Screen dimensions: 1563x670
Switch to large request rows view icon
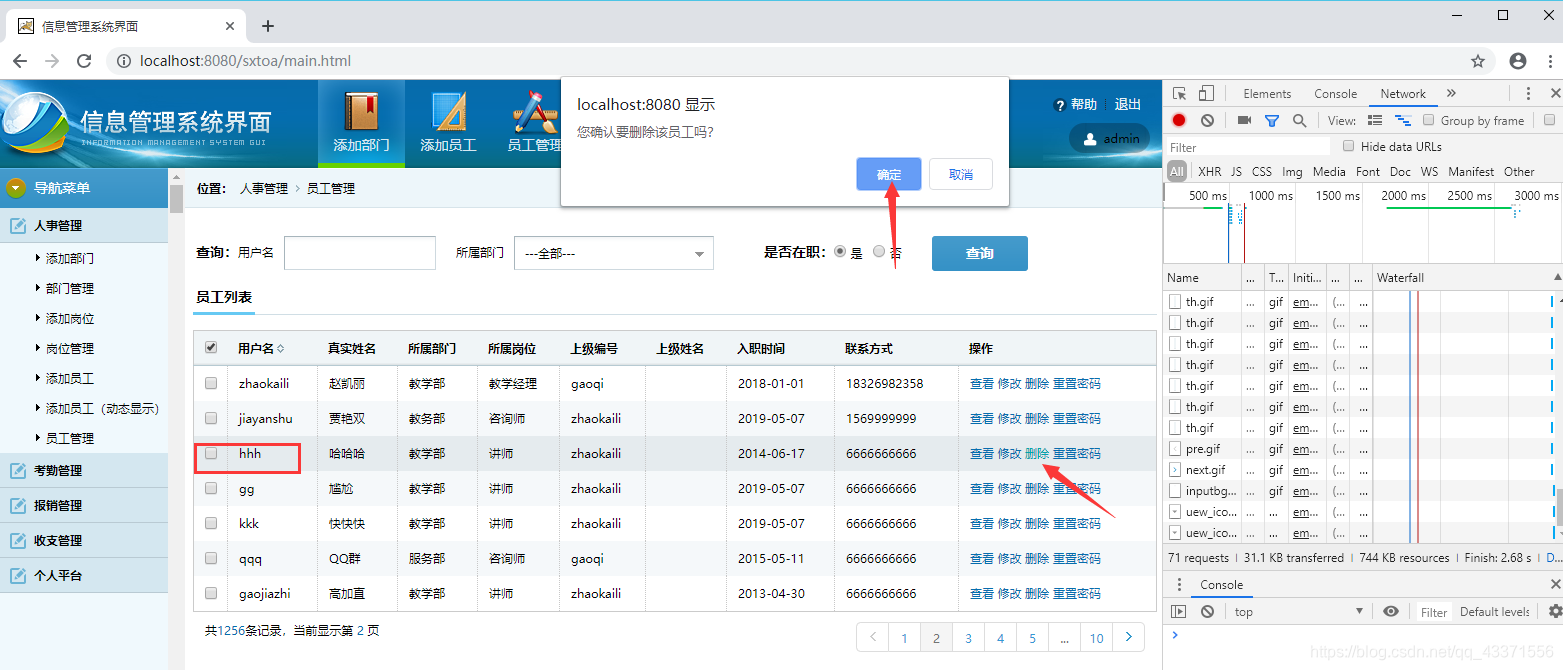1375,120
